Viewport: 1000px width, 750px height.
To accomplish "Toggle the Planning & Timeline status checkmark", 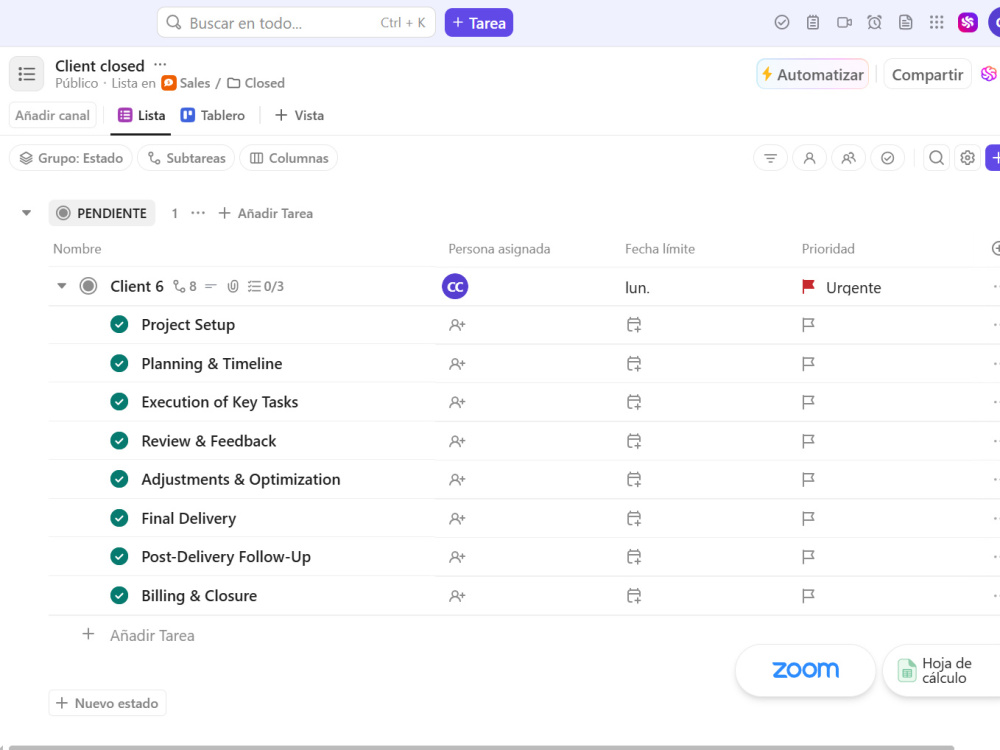I will (x=119, y=364).
